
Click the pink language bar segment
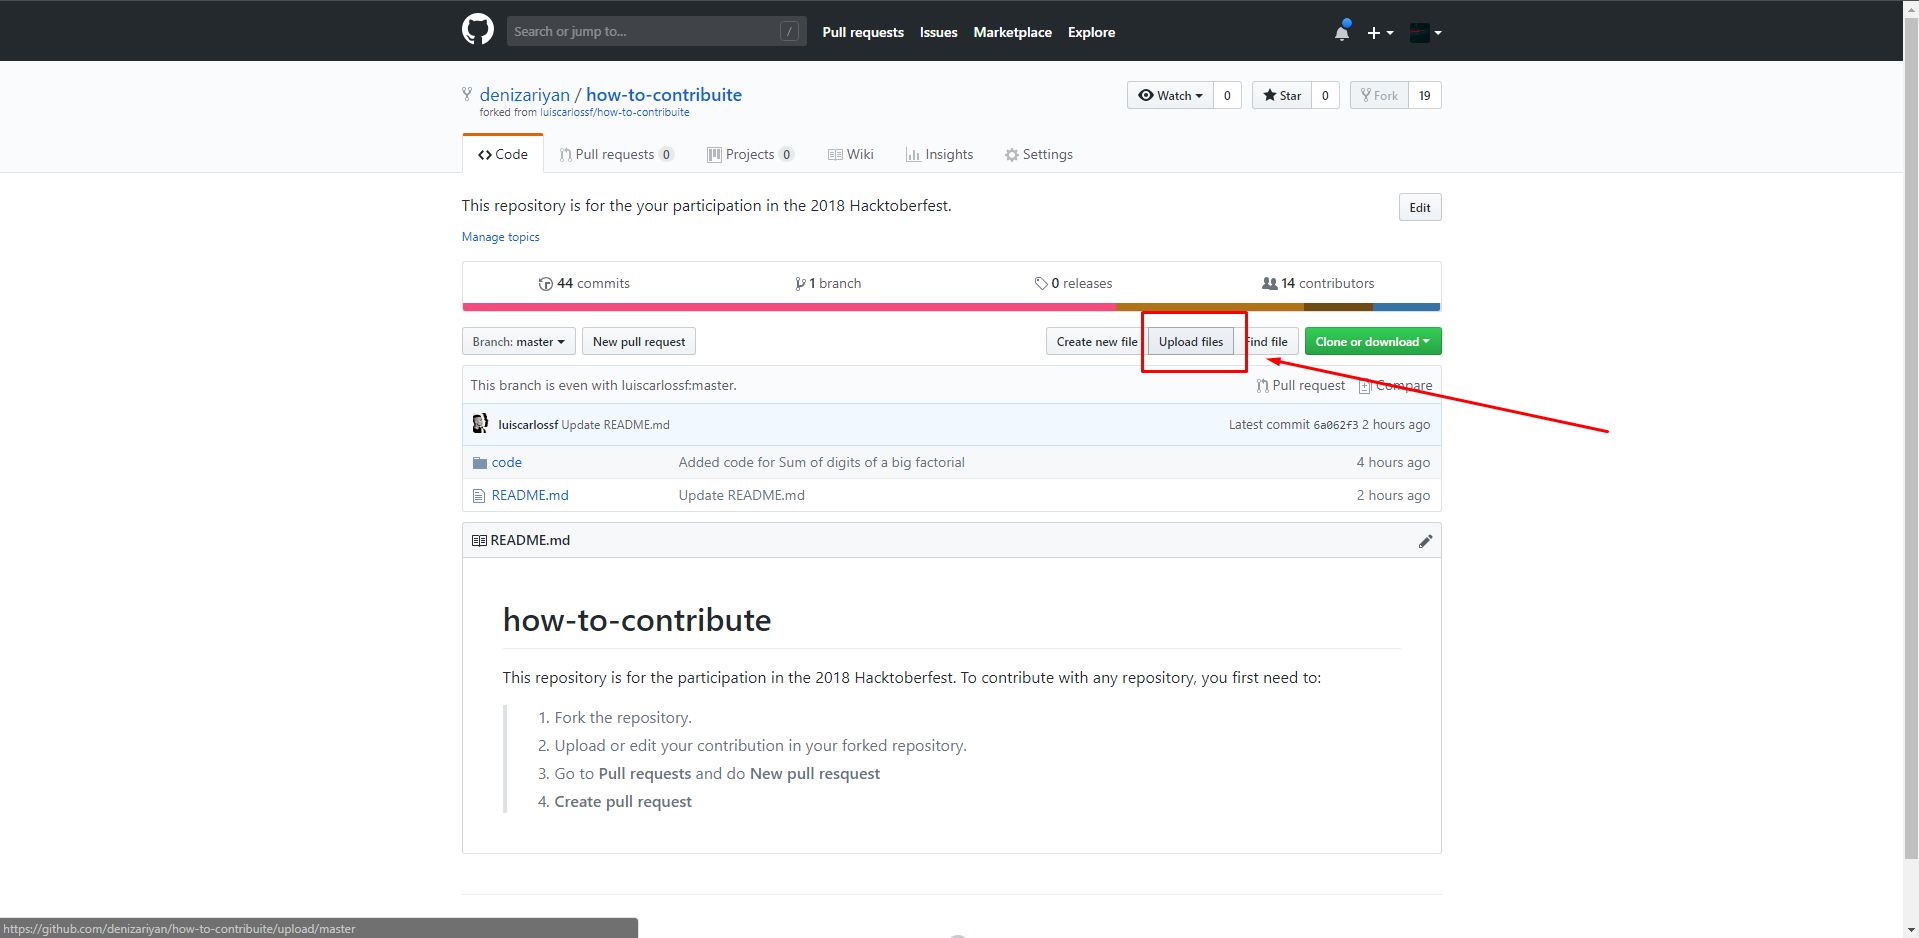point(789,307)
